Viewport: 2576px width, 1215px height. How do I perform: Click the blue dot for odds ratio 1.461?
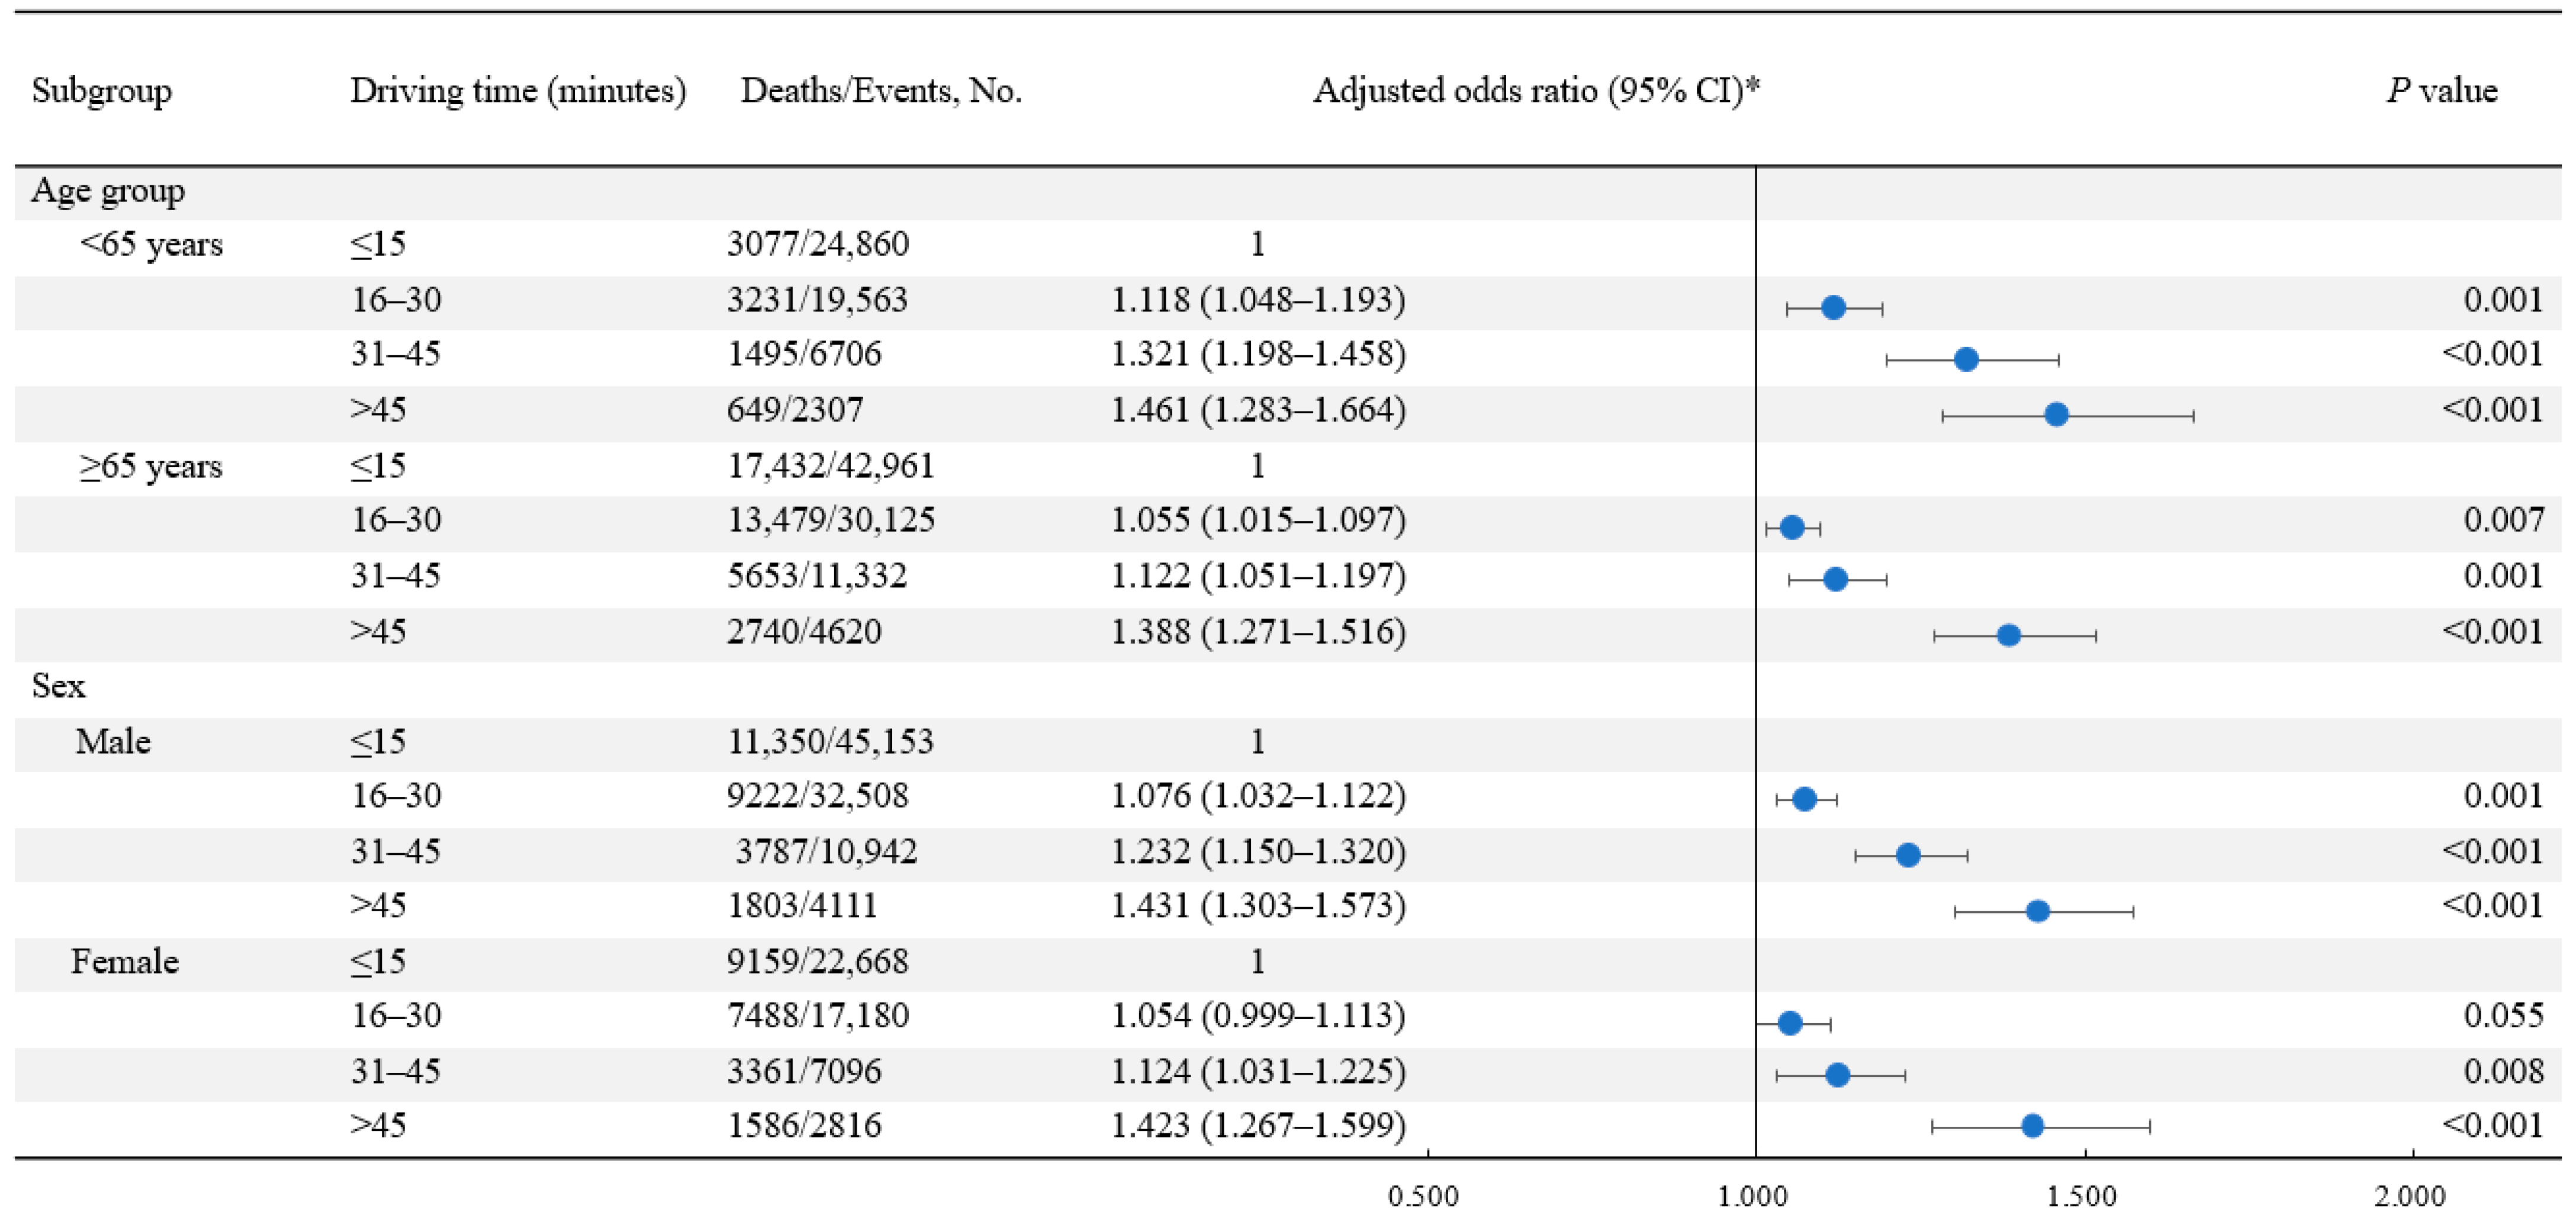pos(2056,414)
